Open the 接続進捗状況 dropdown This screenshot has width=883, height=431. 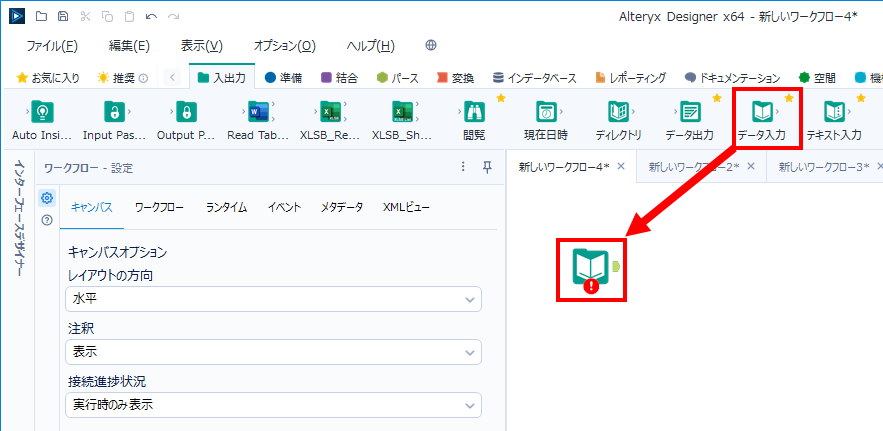tap(273, 405)
